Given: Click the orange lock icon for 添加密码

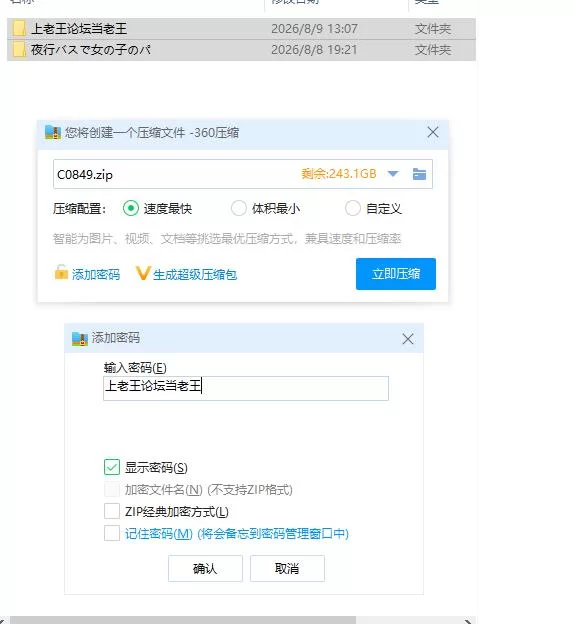Looking at the screenshot, I should [x=61, y=272].
